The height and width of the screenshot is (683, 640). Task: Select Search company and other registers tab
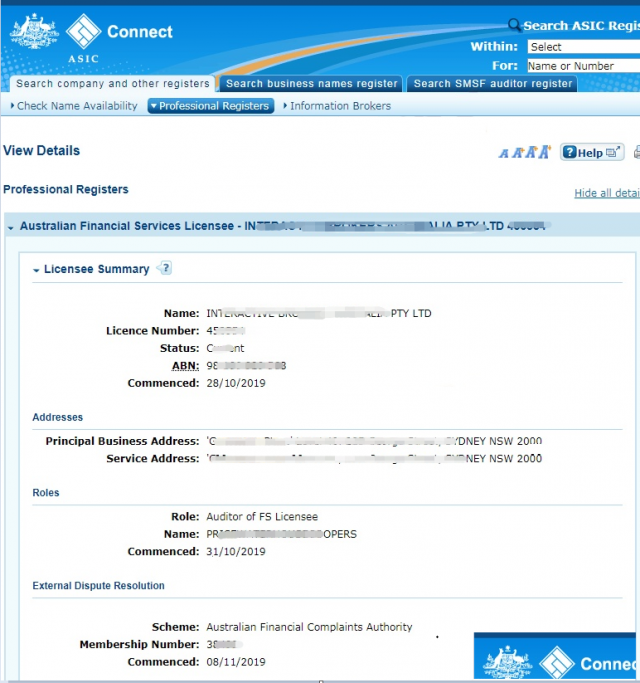(x=112, y=84)
